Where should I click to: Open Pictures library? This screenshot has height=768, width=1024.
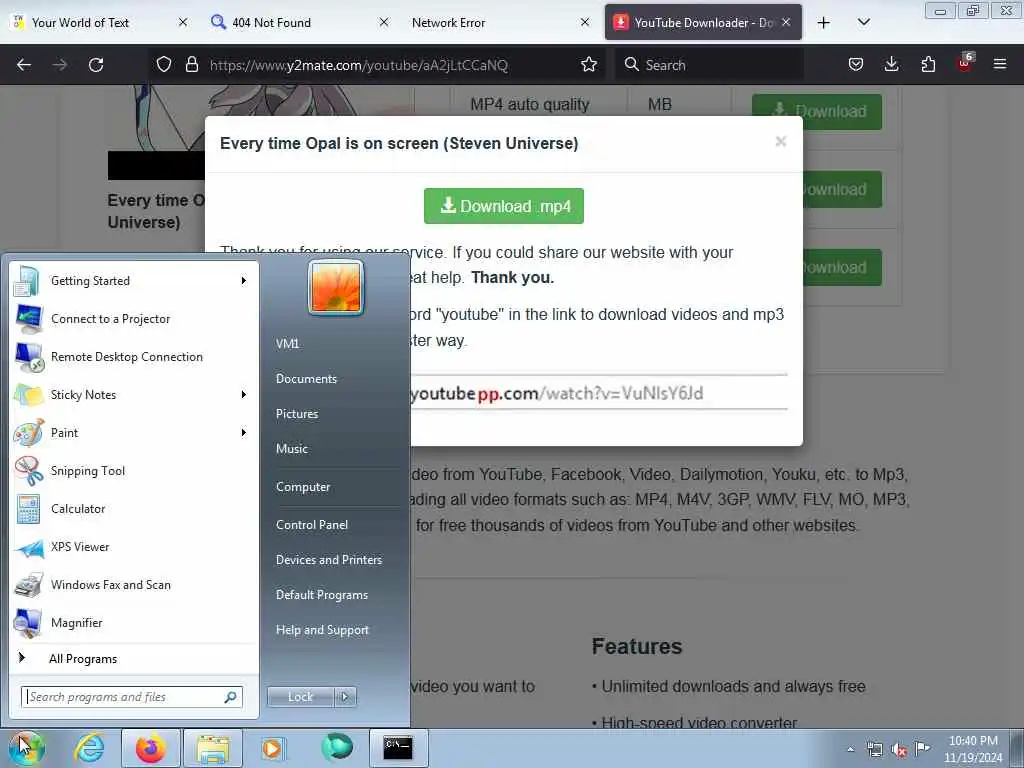click(296, 414)
